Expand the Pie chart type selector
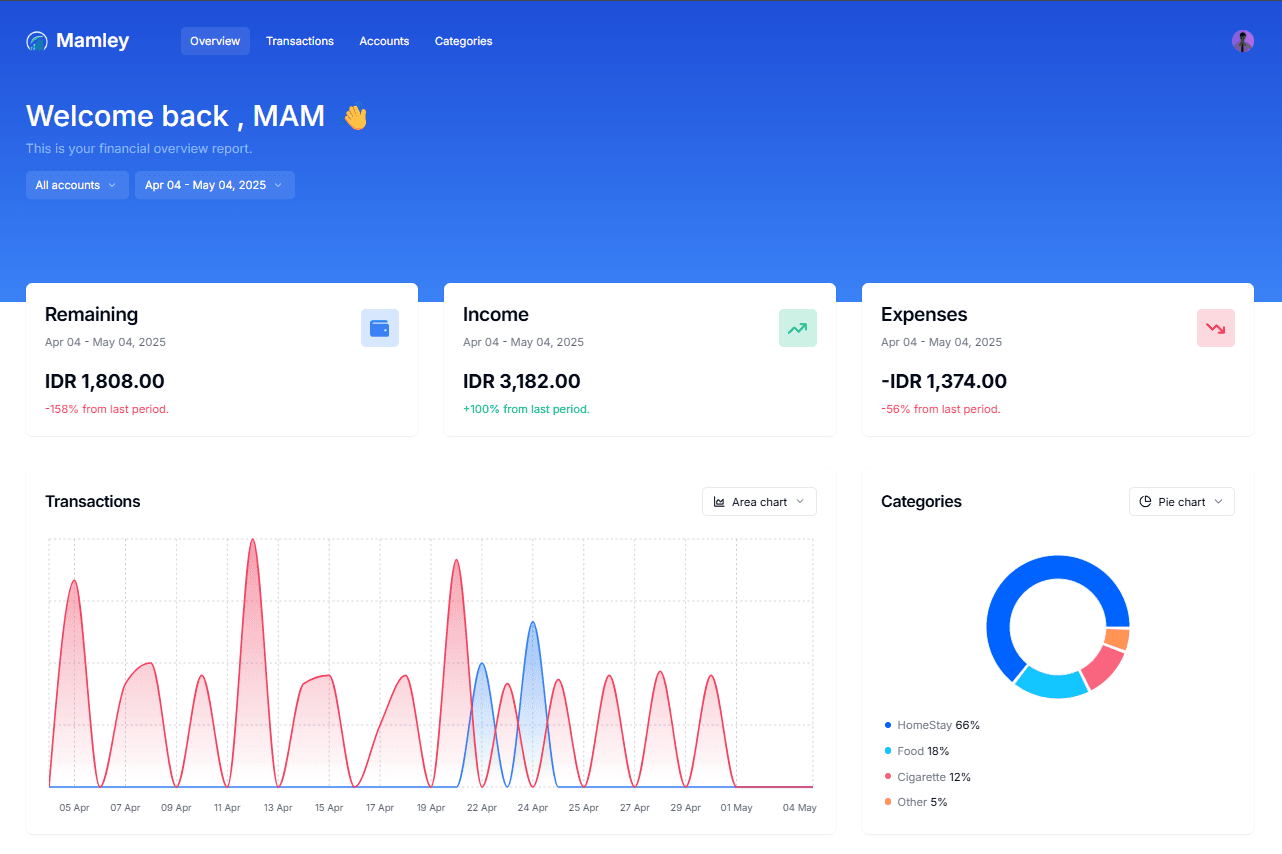 pyautogui.click(x=1181, y=502)
